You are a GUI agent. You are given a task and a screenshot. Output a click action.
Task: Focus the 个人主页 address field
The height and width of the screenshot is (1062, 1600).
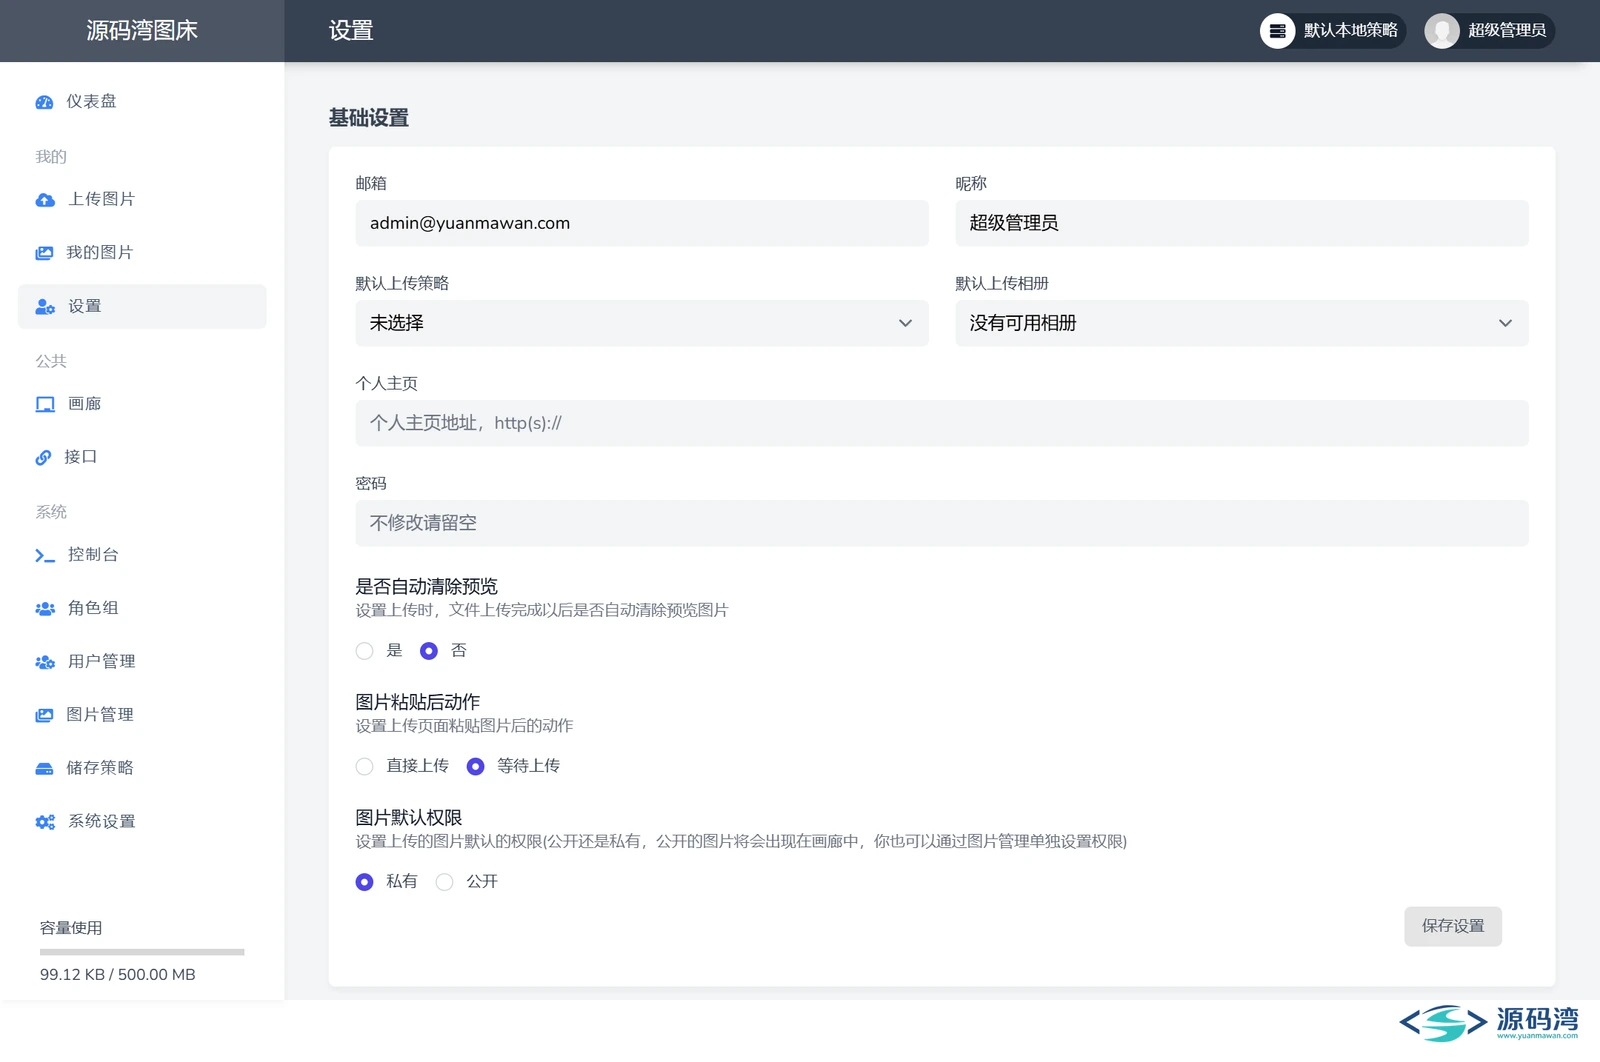(942, 423)
